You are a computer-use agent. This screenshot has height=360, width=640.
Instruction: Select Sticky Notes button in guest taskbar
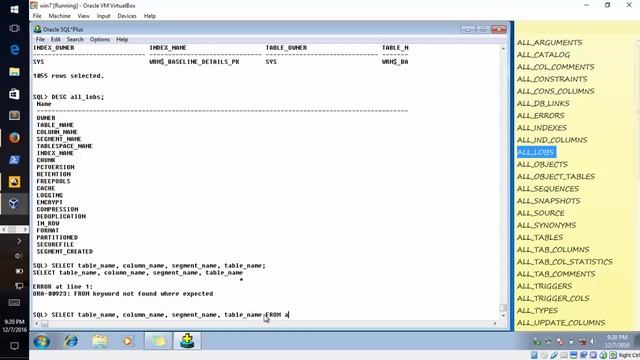[158, 341]
